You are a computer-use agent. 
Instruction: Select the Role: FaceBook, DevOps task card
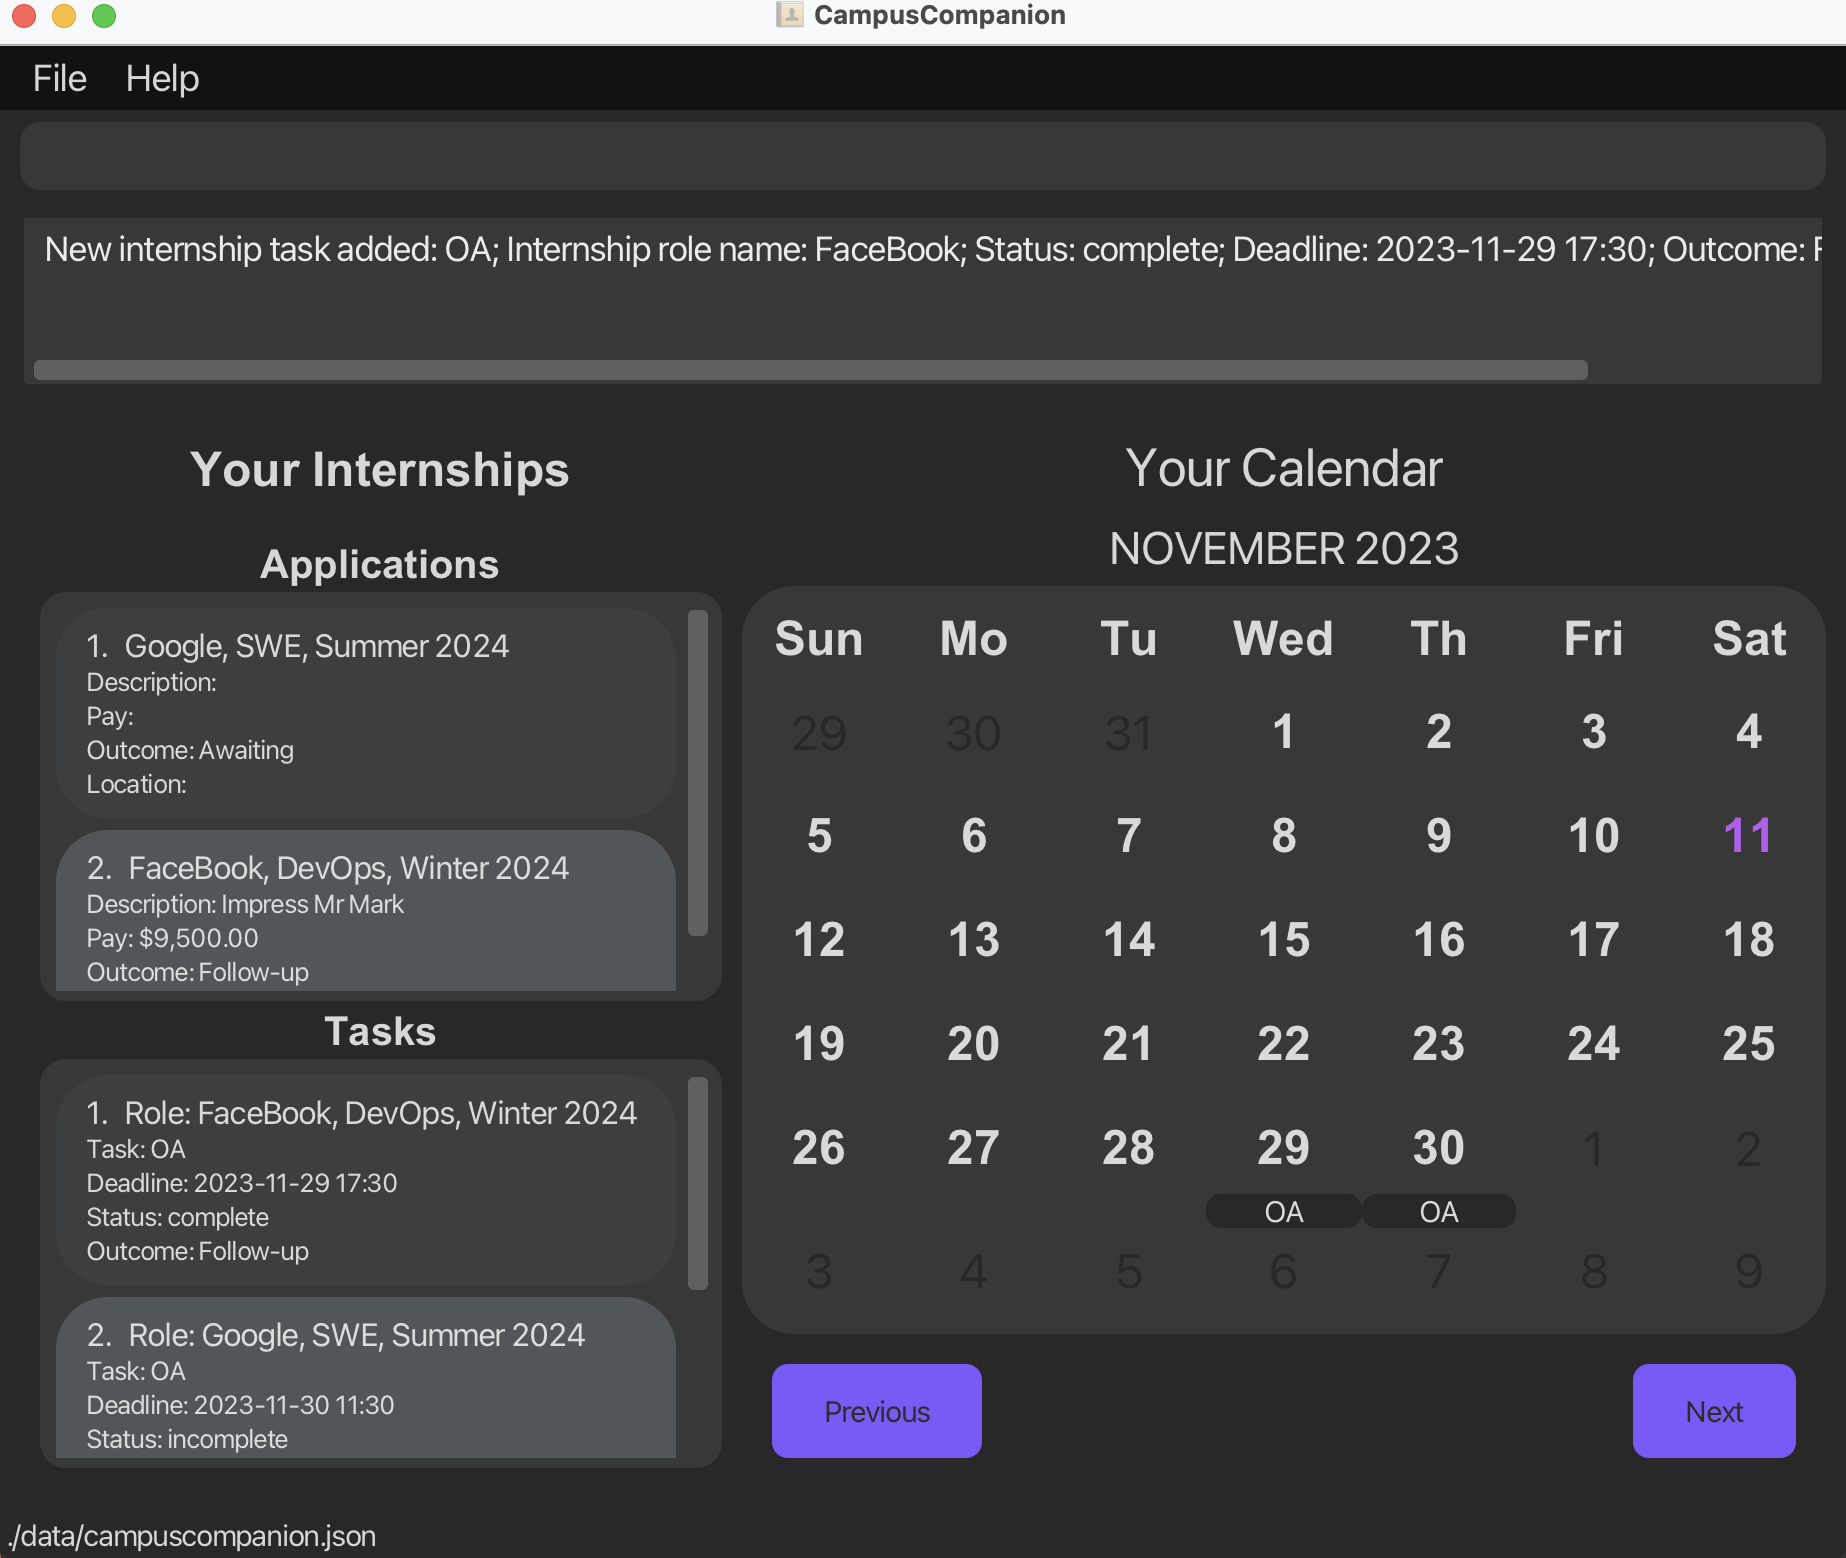(366, 1180)
